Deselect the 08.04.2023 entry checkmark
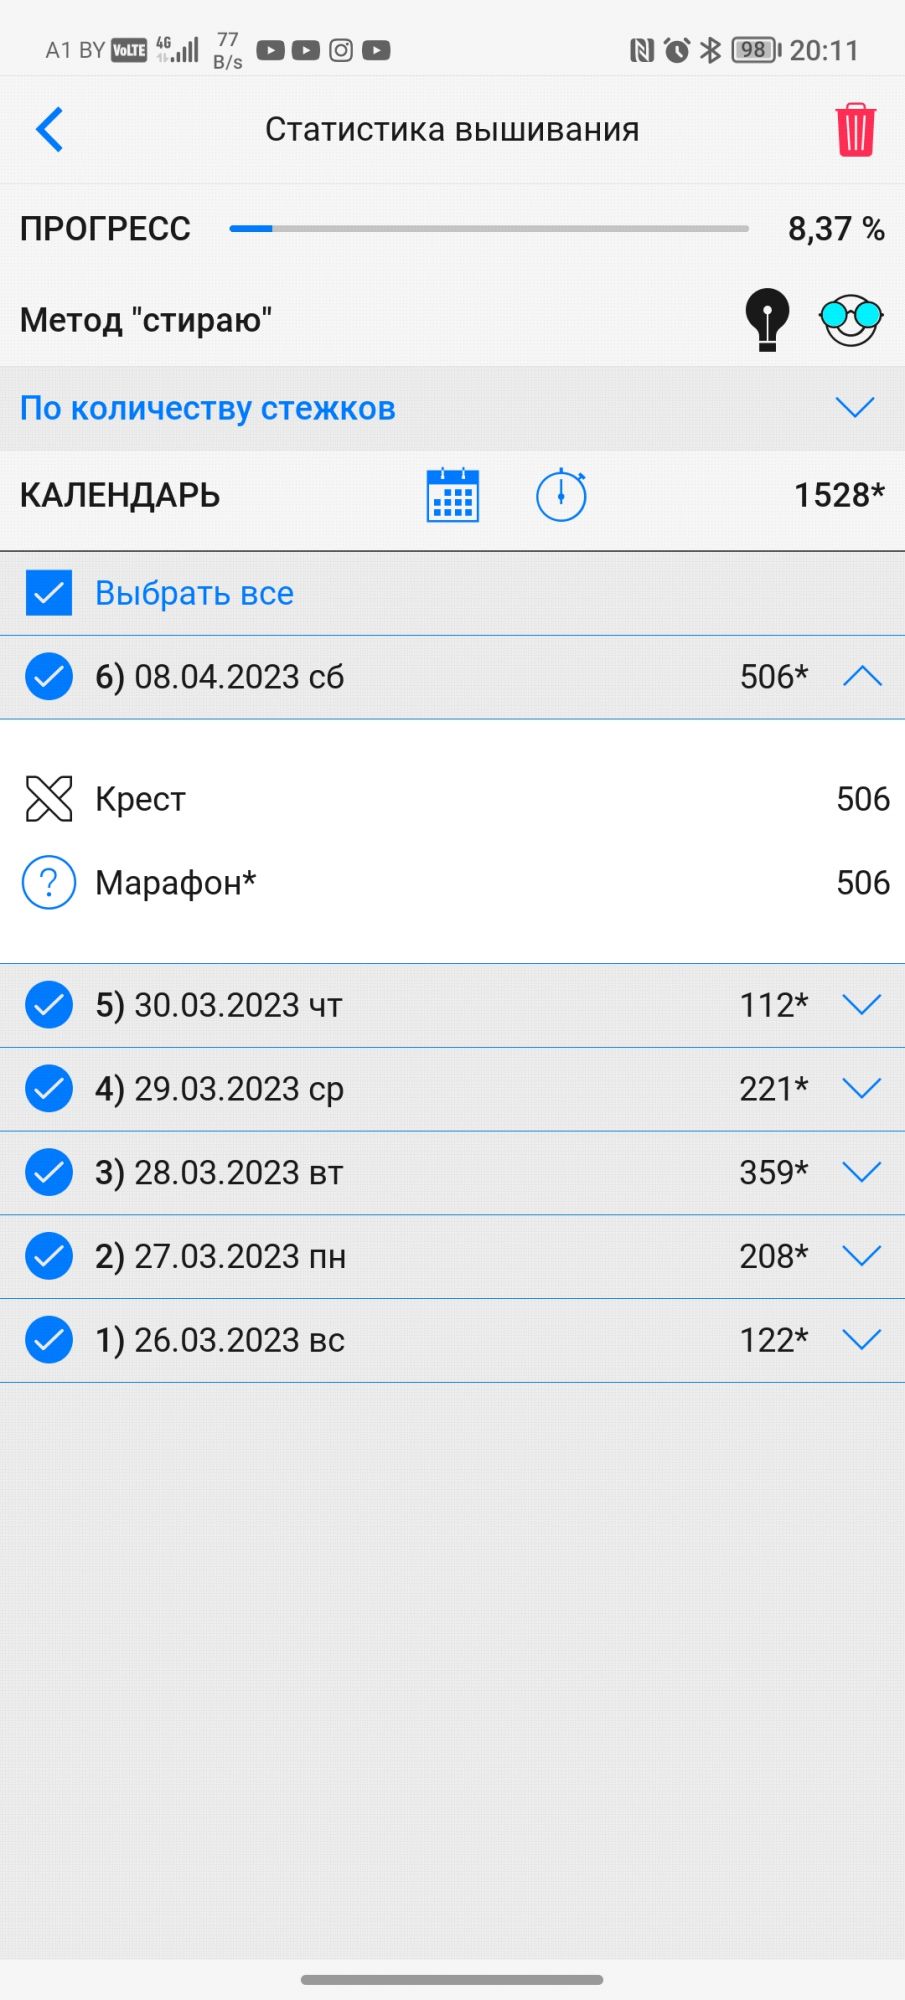Screen dimensions: 905x2000 click(49, 677)
